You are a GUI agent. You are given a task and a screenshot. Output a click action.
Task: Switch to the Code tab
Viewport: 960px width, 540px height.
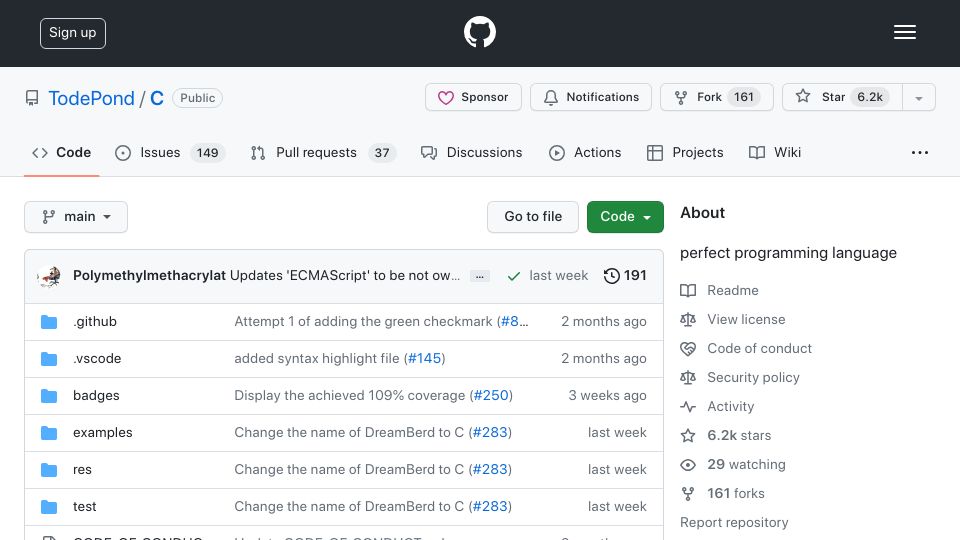coord(61,152)
